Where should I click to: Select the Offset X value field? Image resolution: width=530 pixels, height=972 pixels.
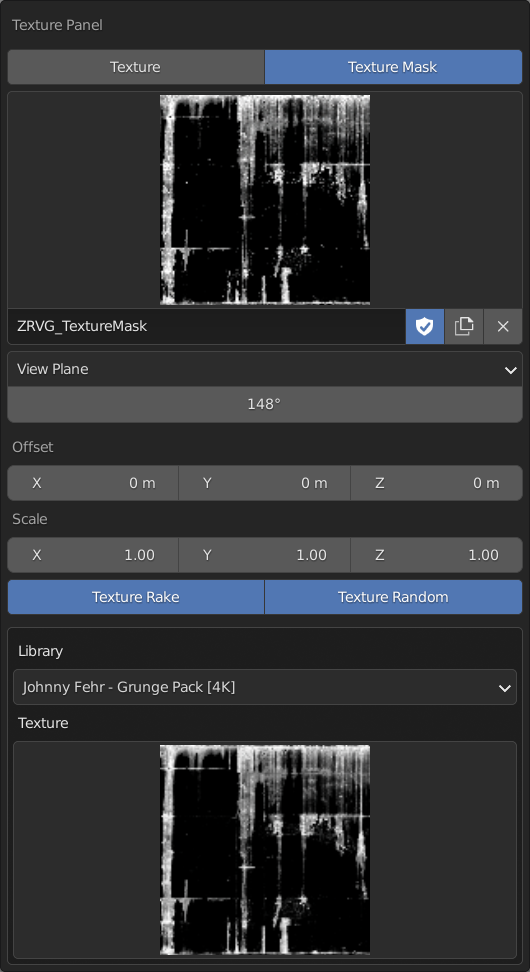(x=93, y=483)
